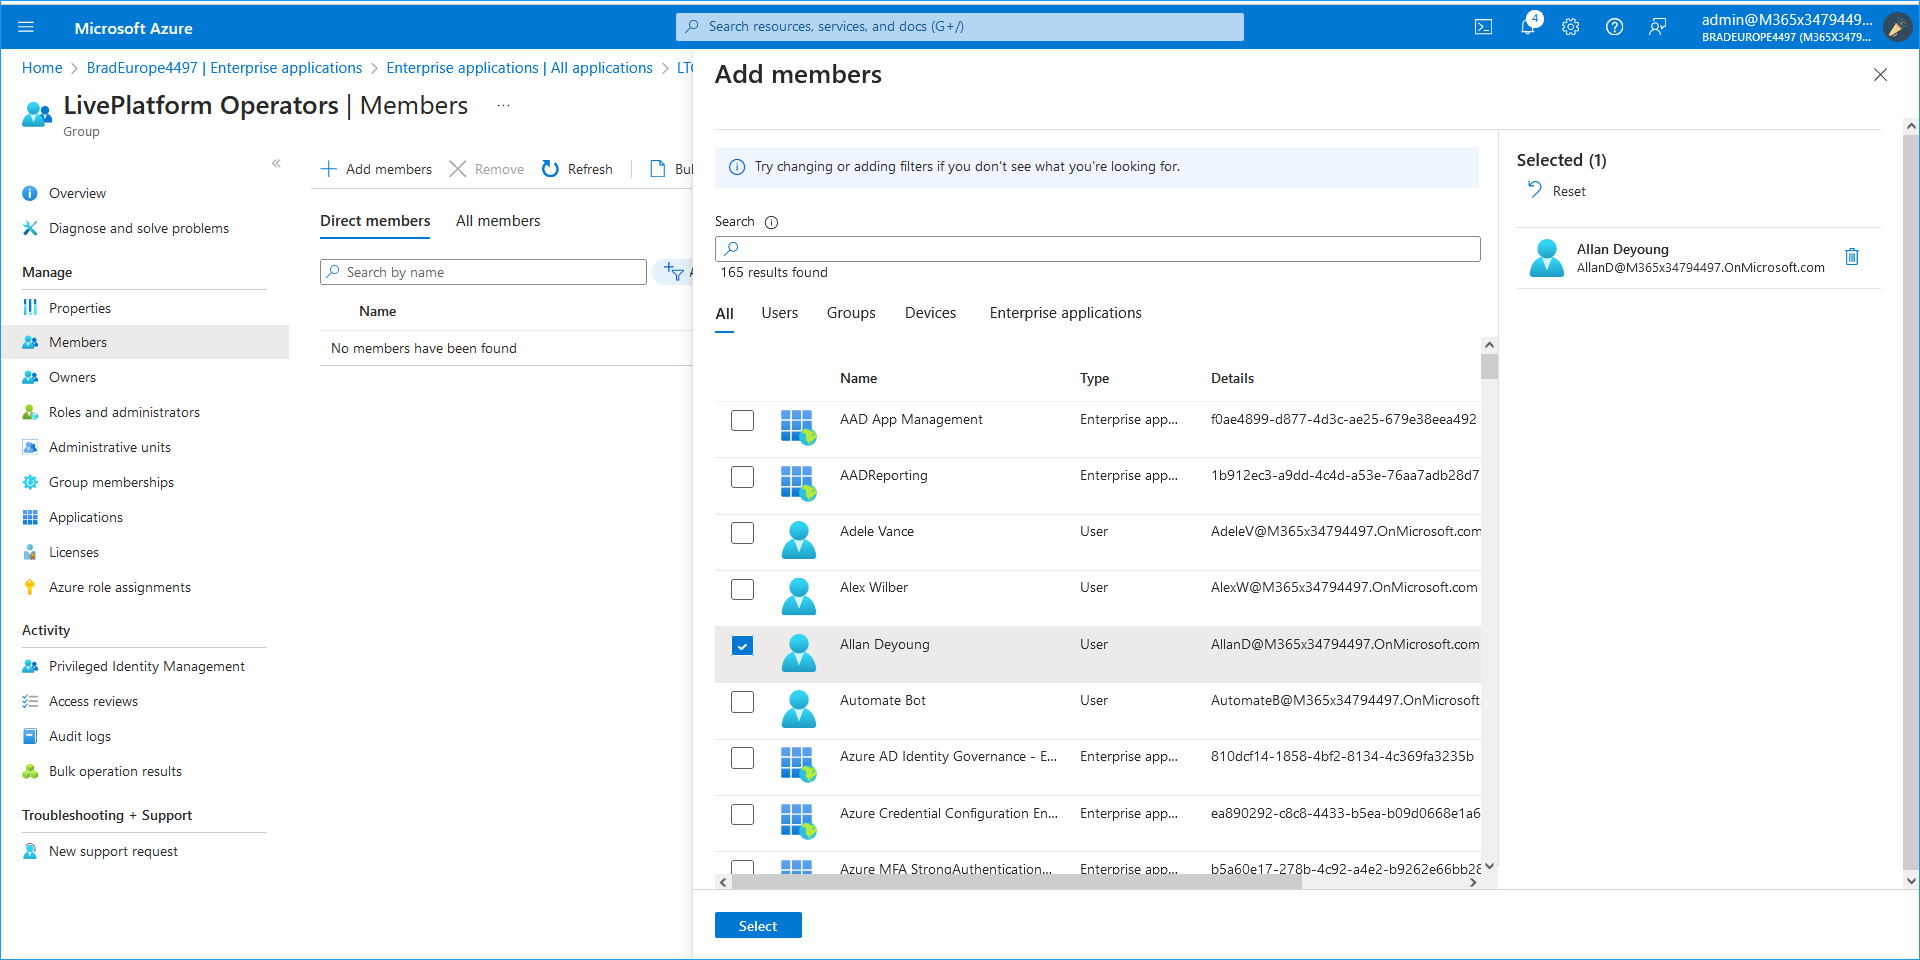This screenshot has width=1920, height=960.
Task: Click the Search info icon
Action: pos(771,222)
